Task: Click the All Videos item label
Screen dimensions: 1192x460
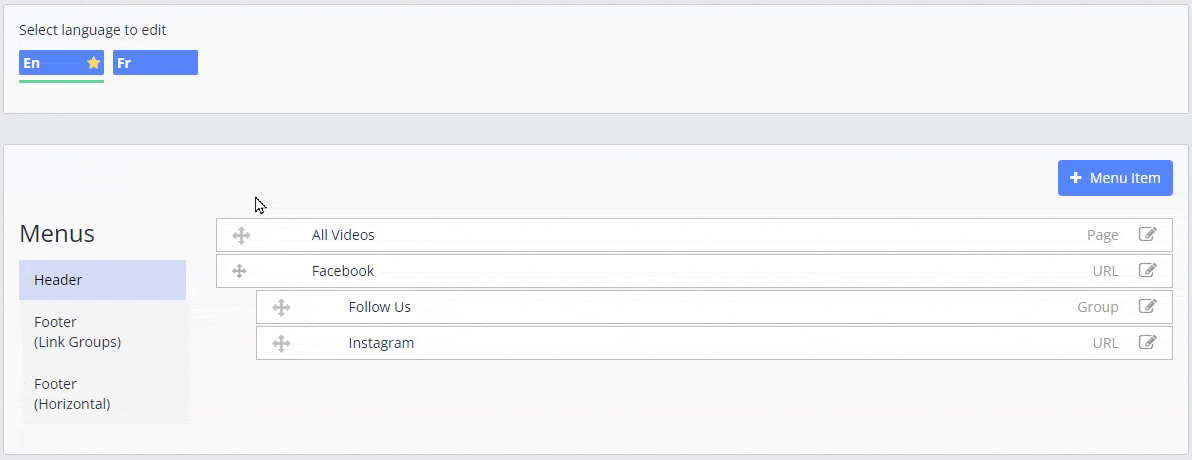Action: 343,236
